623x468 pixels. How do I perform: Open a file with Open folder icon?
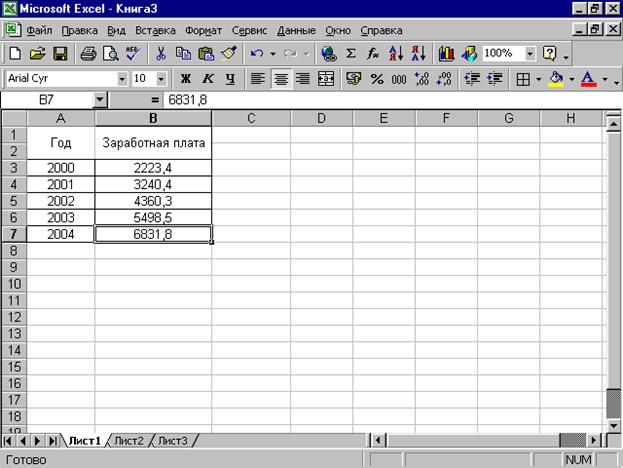coord(38,53)
